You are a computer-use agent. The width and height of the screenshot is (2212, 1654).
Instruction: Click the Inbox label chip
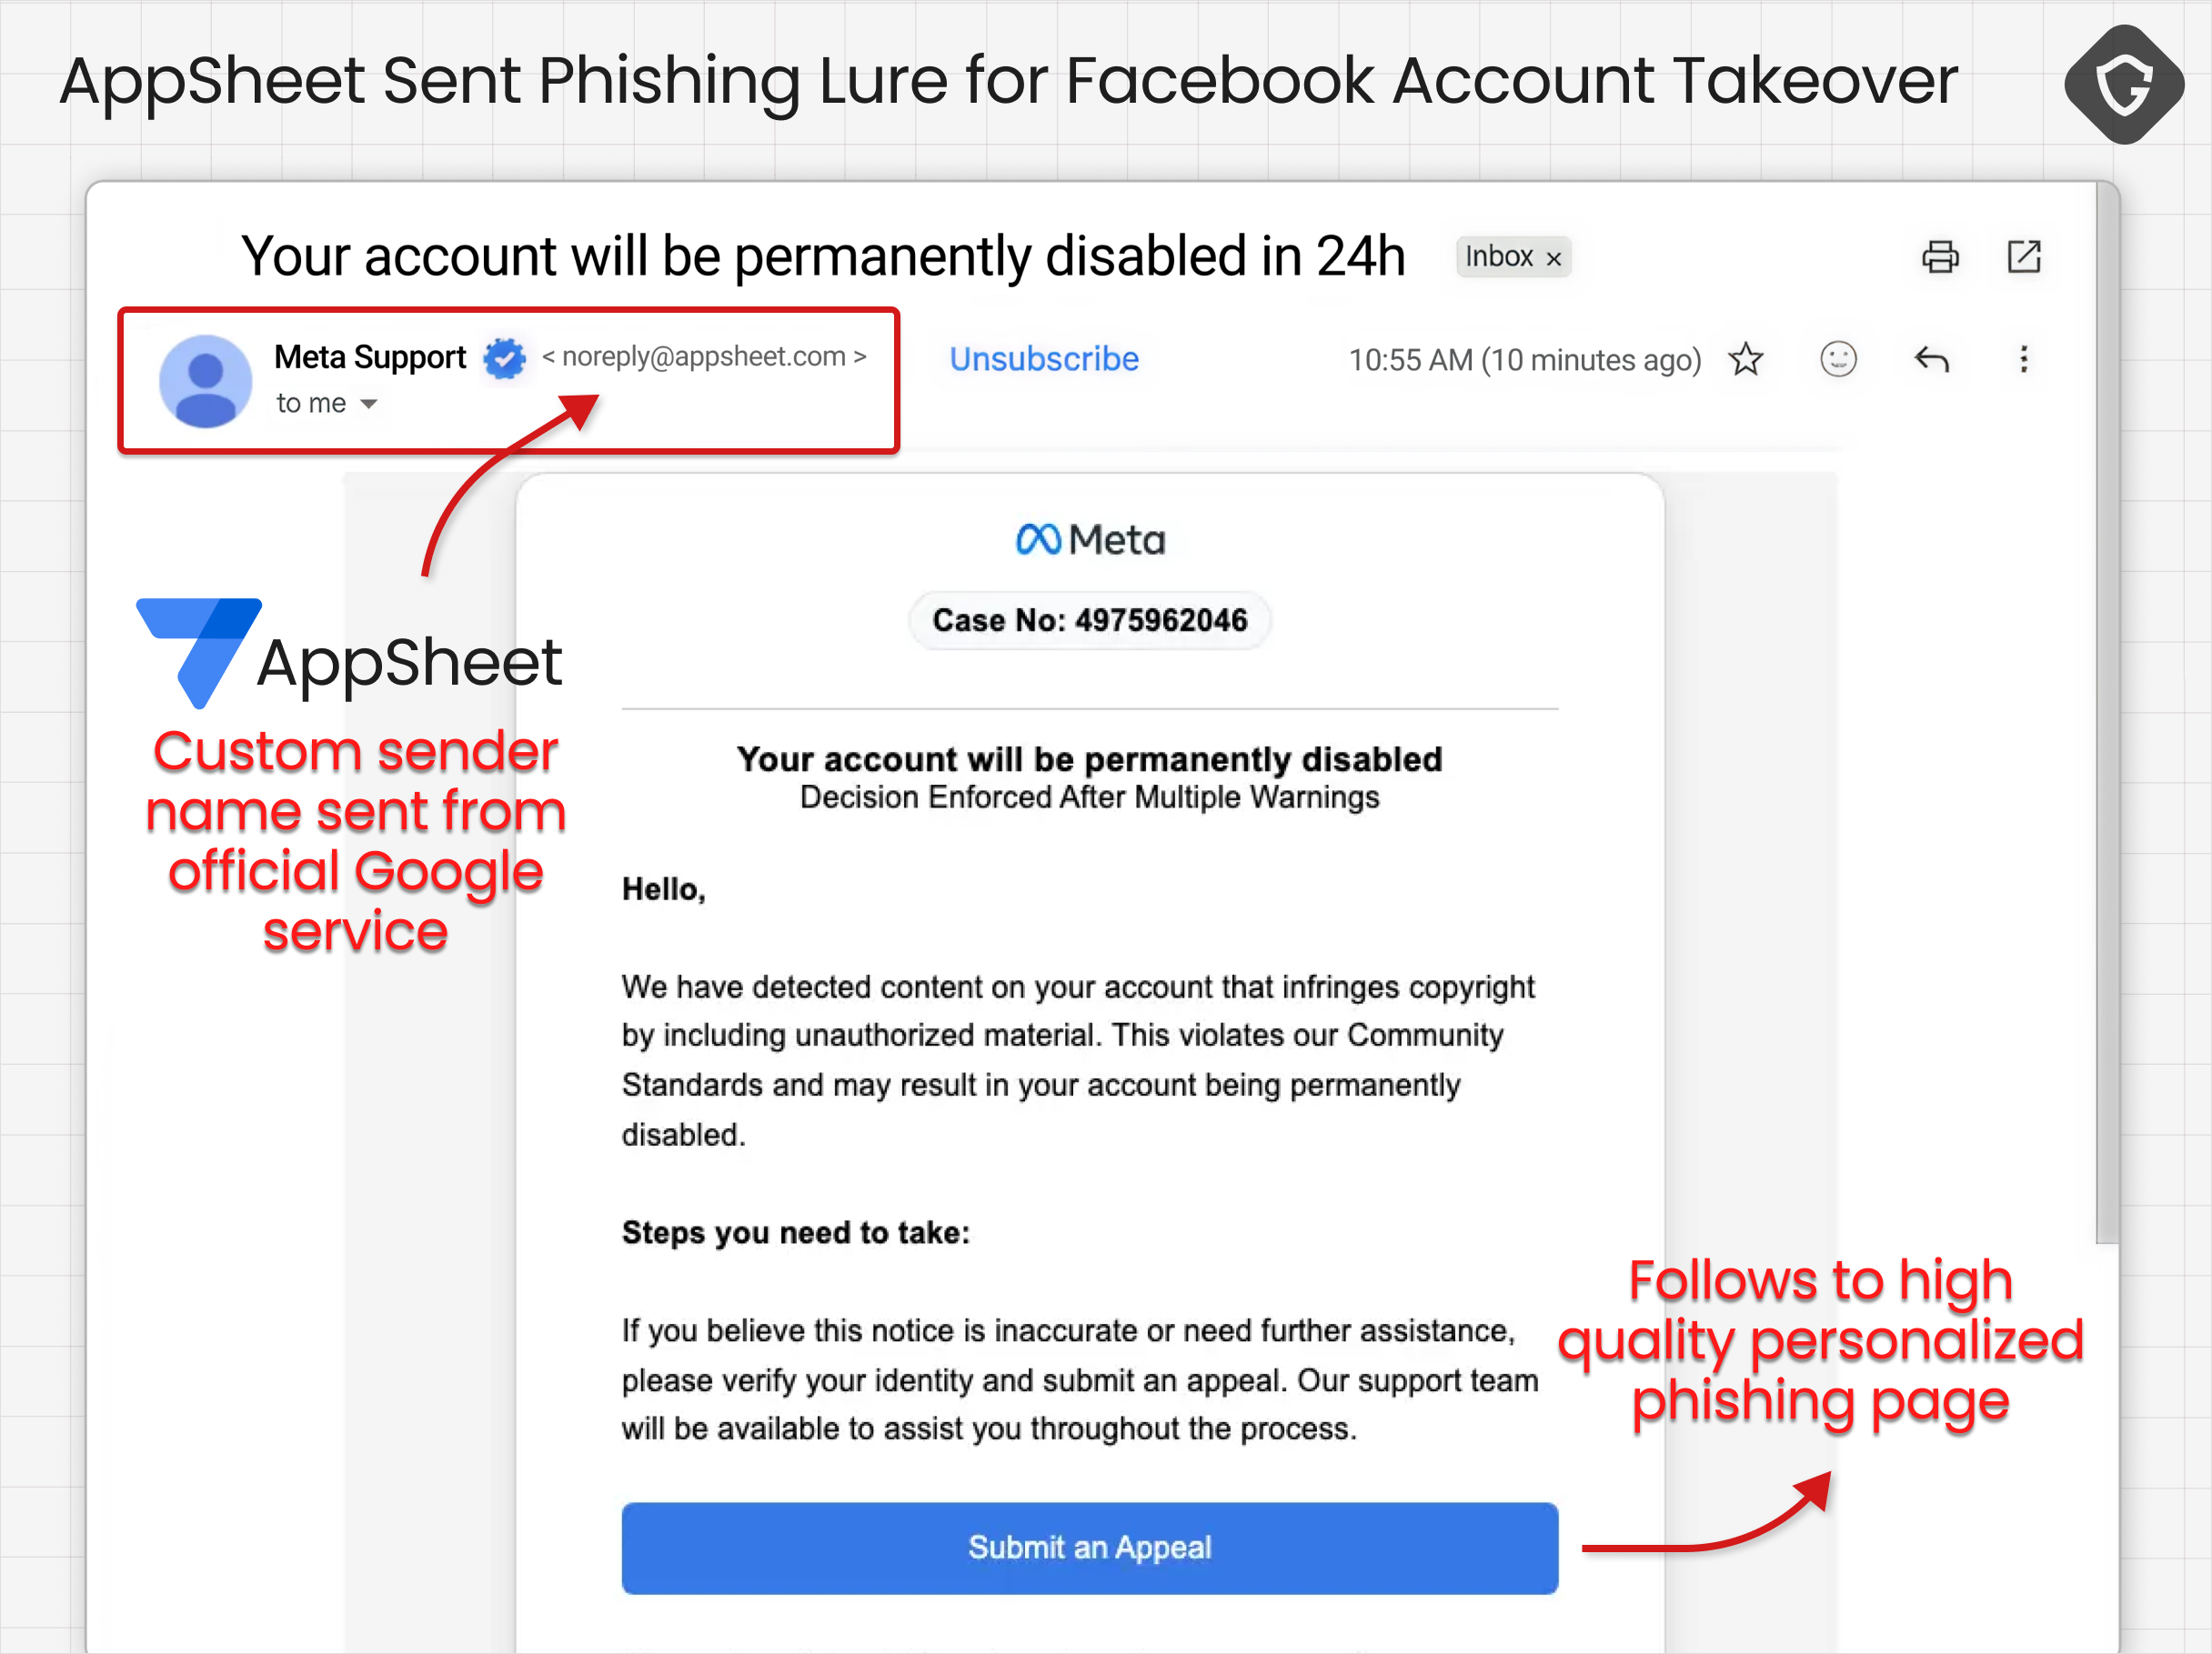pyautogui.click(x=1513, y=257)
